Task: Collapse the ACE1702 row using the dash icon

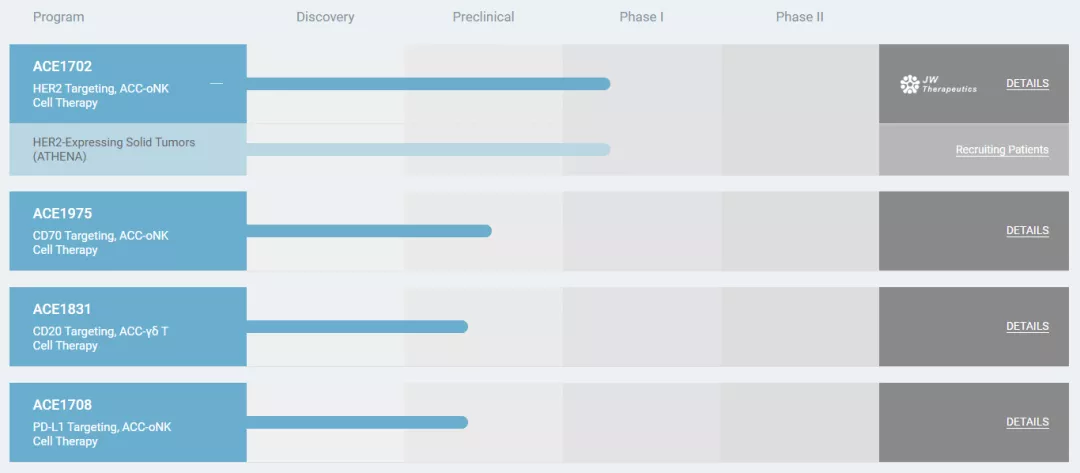Action: (x=216, y=84)
